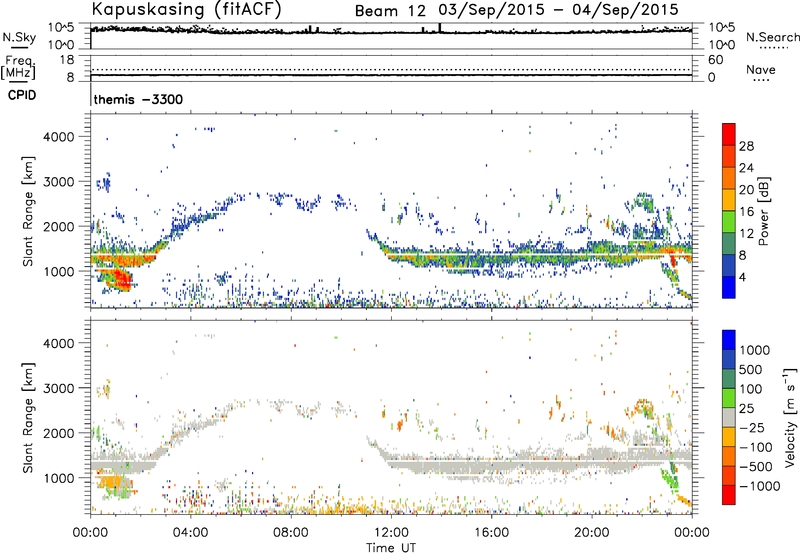Click the red high-power echo patch near 01:00 UT
800x554 pixels.
(x=121, y=278)
